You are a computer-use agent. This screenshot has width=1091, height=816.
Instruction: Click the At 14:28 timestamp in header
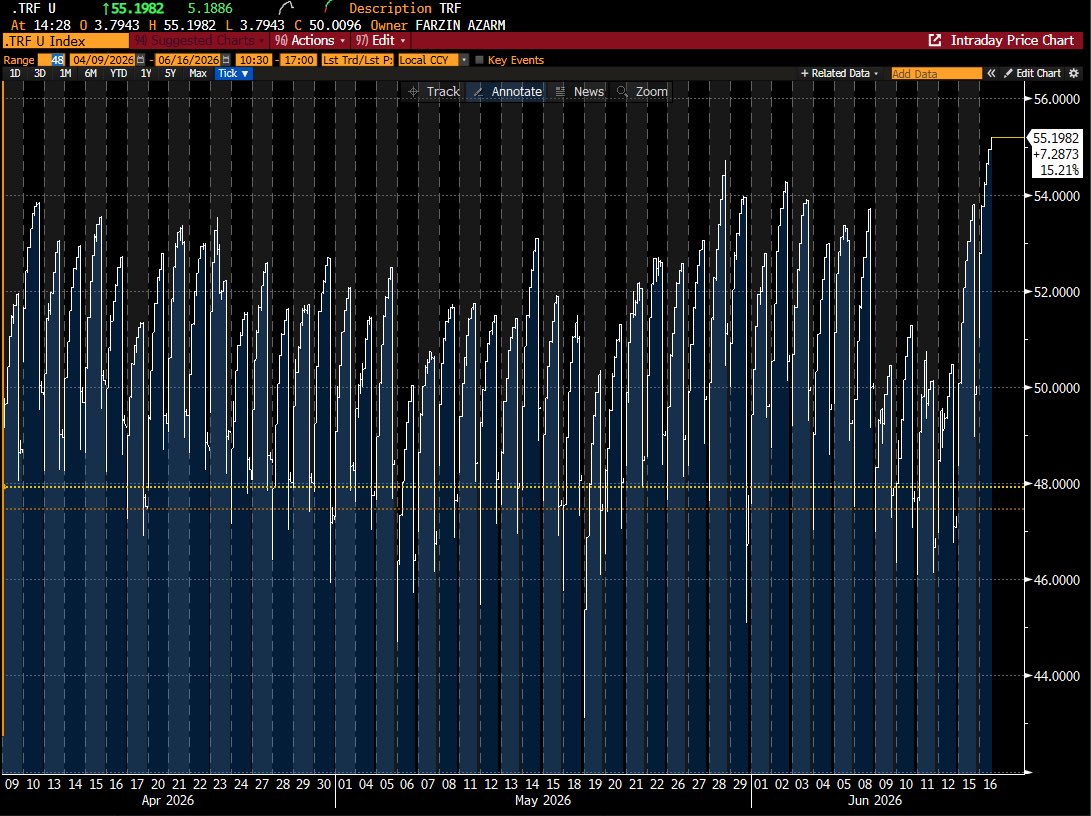pyautogui.click(x=40, y=25)
